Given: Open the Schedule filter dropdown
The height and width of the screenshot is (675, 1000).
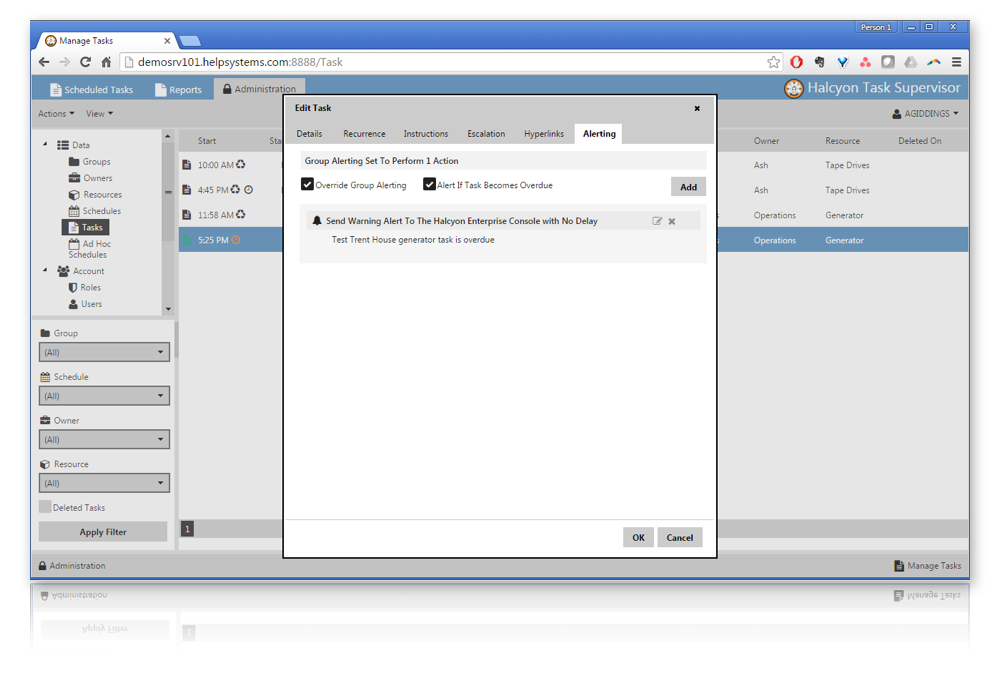Looking at the screenshot, I should tap(104, 396).
